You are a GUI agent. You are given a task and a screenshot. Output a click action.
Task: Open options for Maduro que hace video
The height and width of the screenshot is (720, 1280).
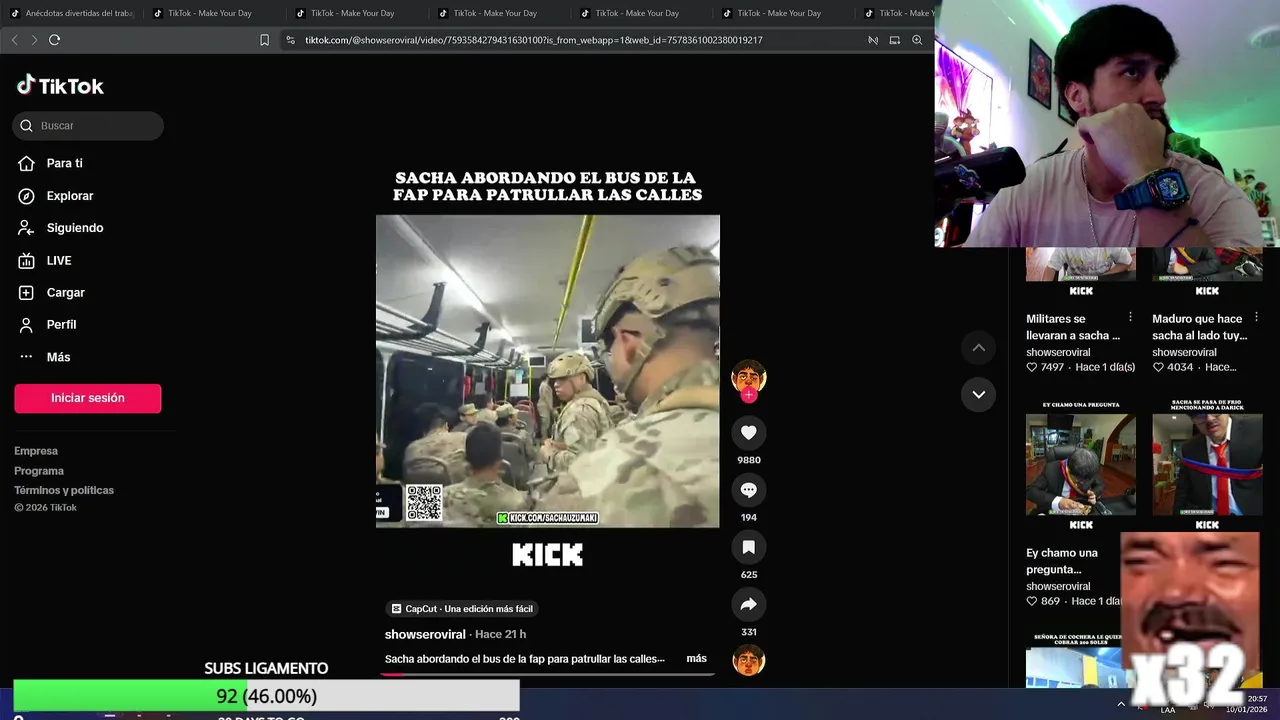click(1256, 317)
